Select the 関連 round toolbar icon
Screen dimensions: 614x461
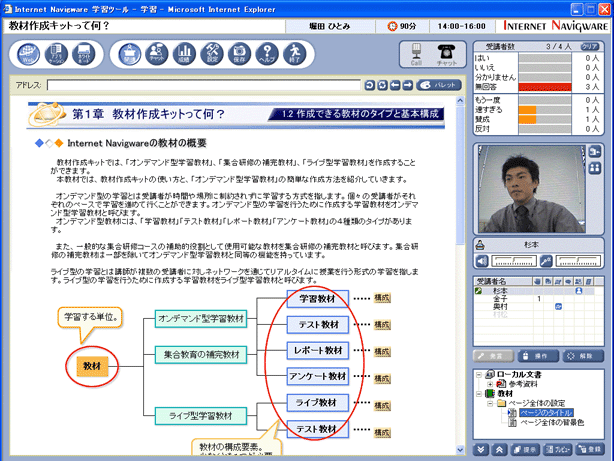(130, 54)
